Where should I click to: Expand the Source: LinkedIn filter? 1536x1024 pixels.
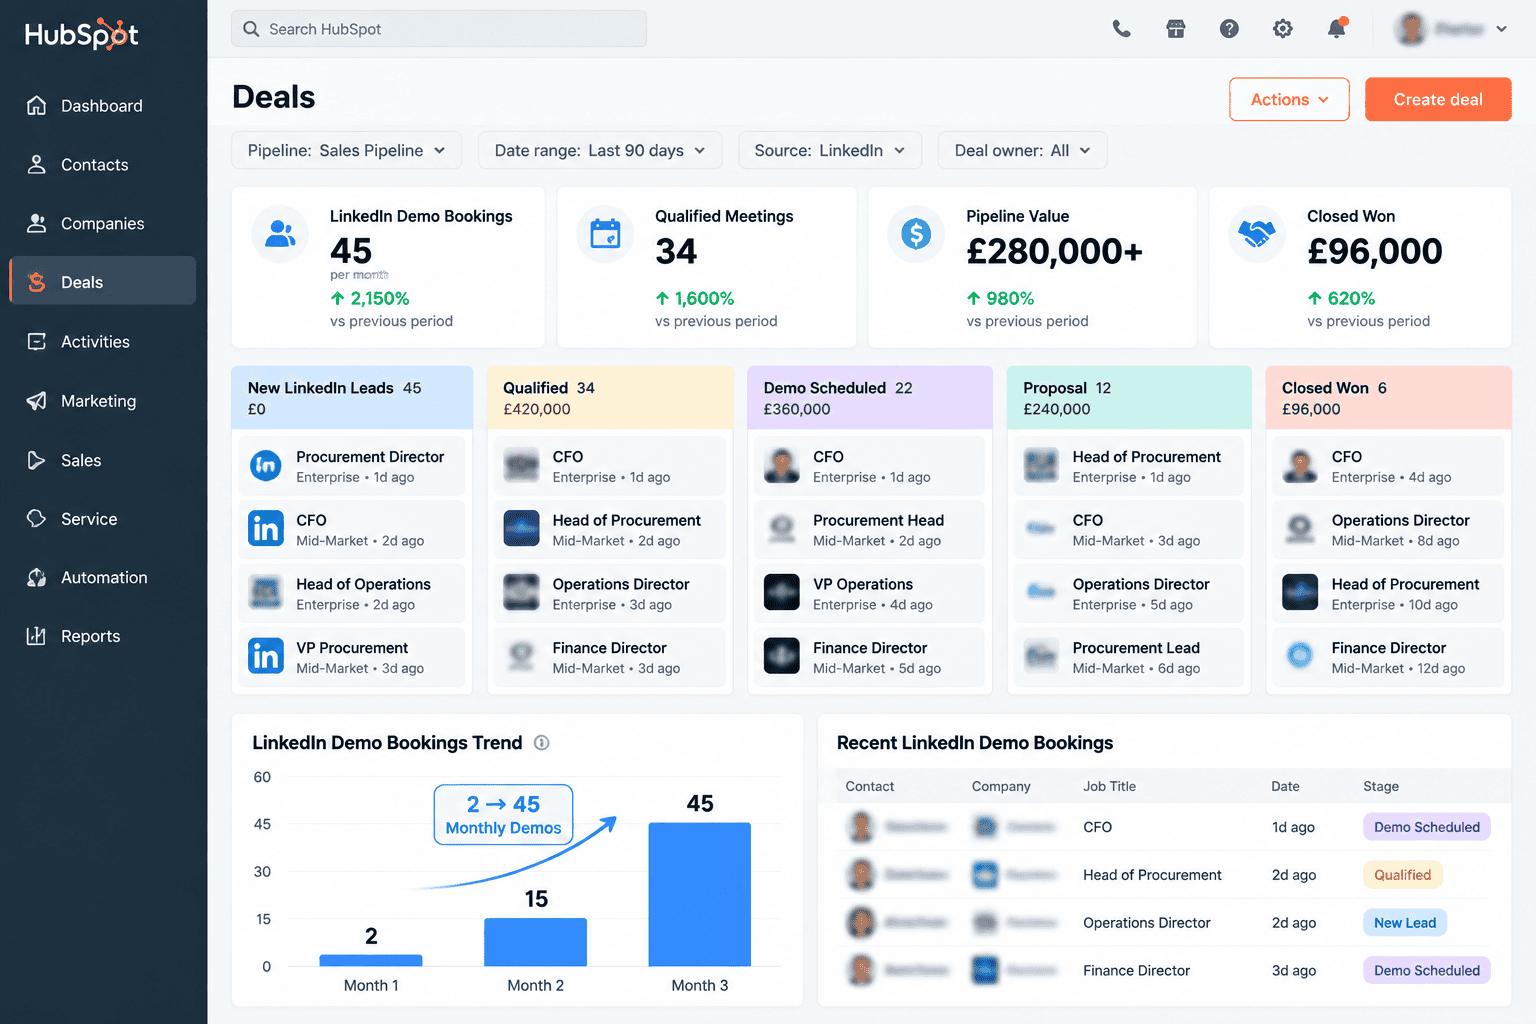point(830,150)
